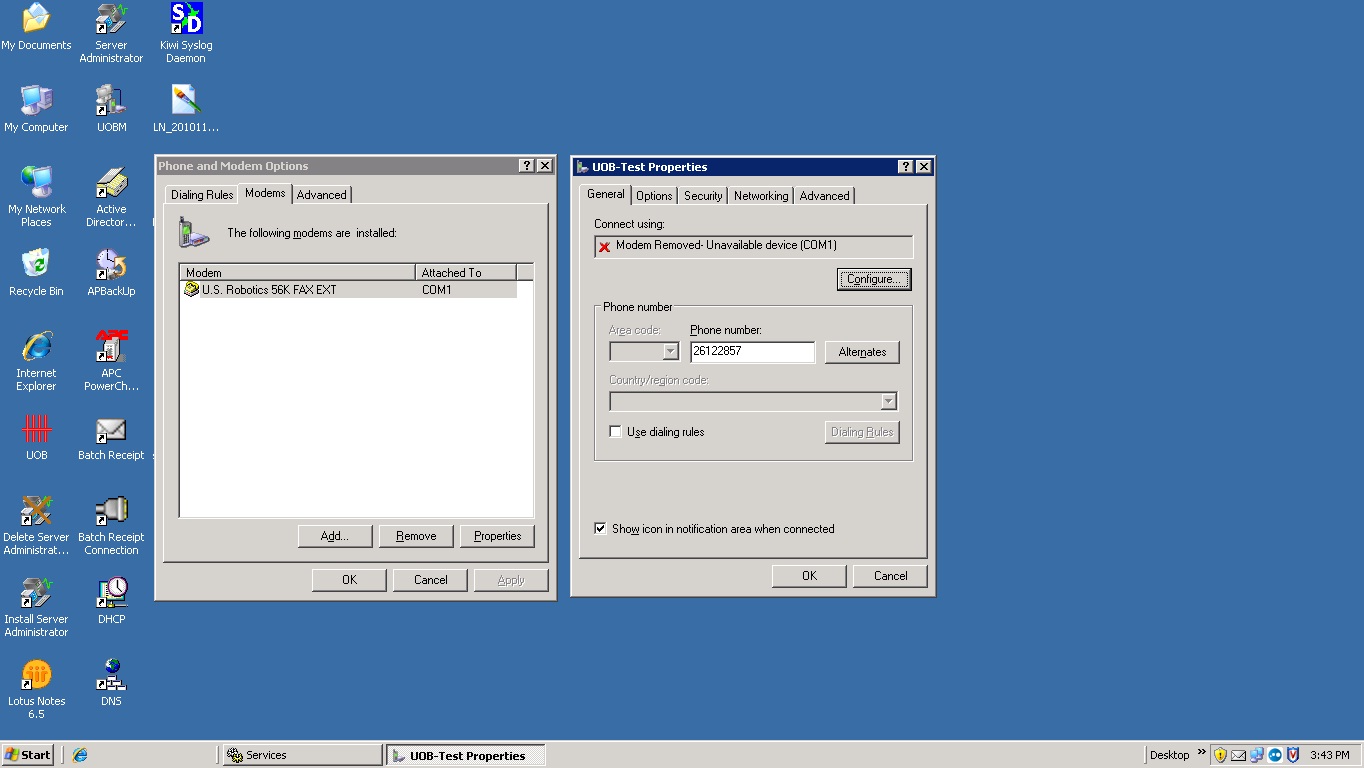
Task: Click blue round two-dot tray icon
Action: (x=1275, y=755)
